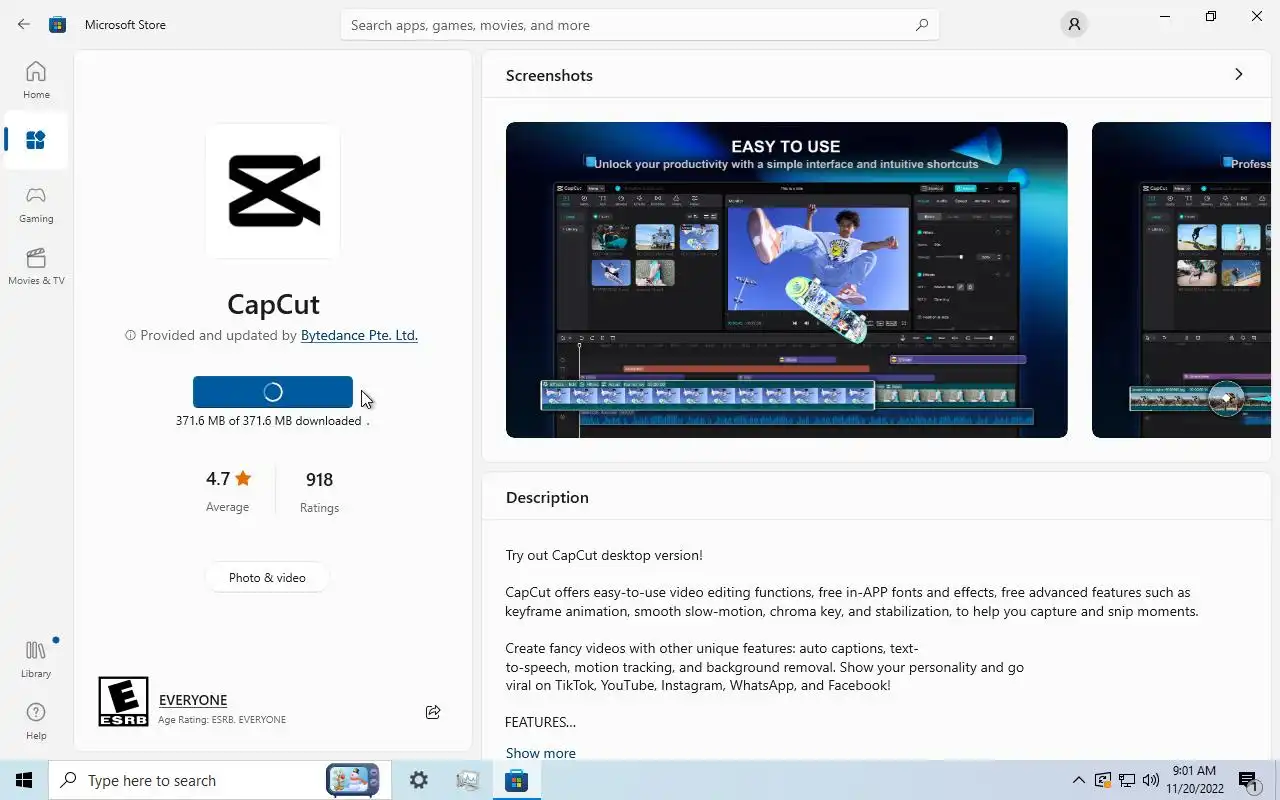Open the volume speaker tray icon
Screen dimensions: 1280x800
[1150, 780]
